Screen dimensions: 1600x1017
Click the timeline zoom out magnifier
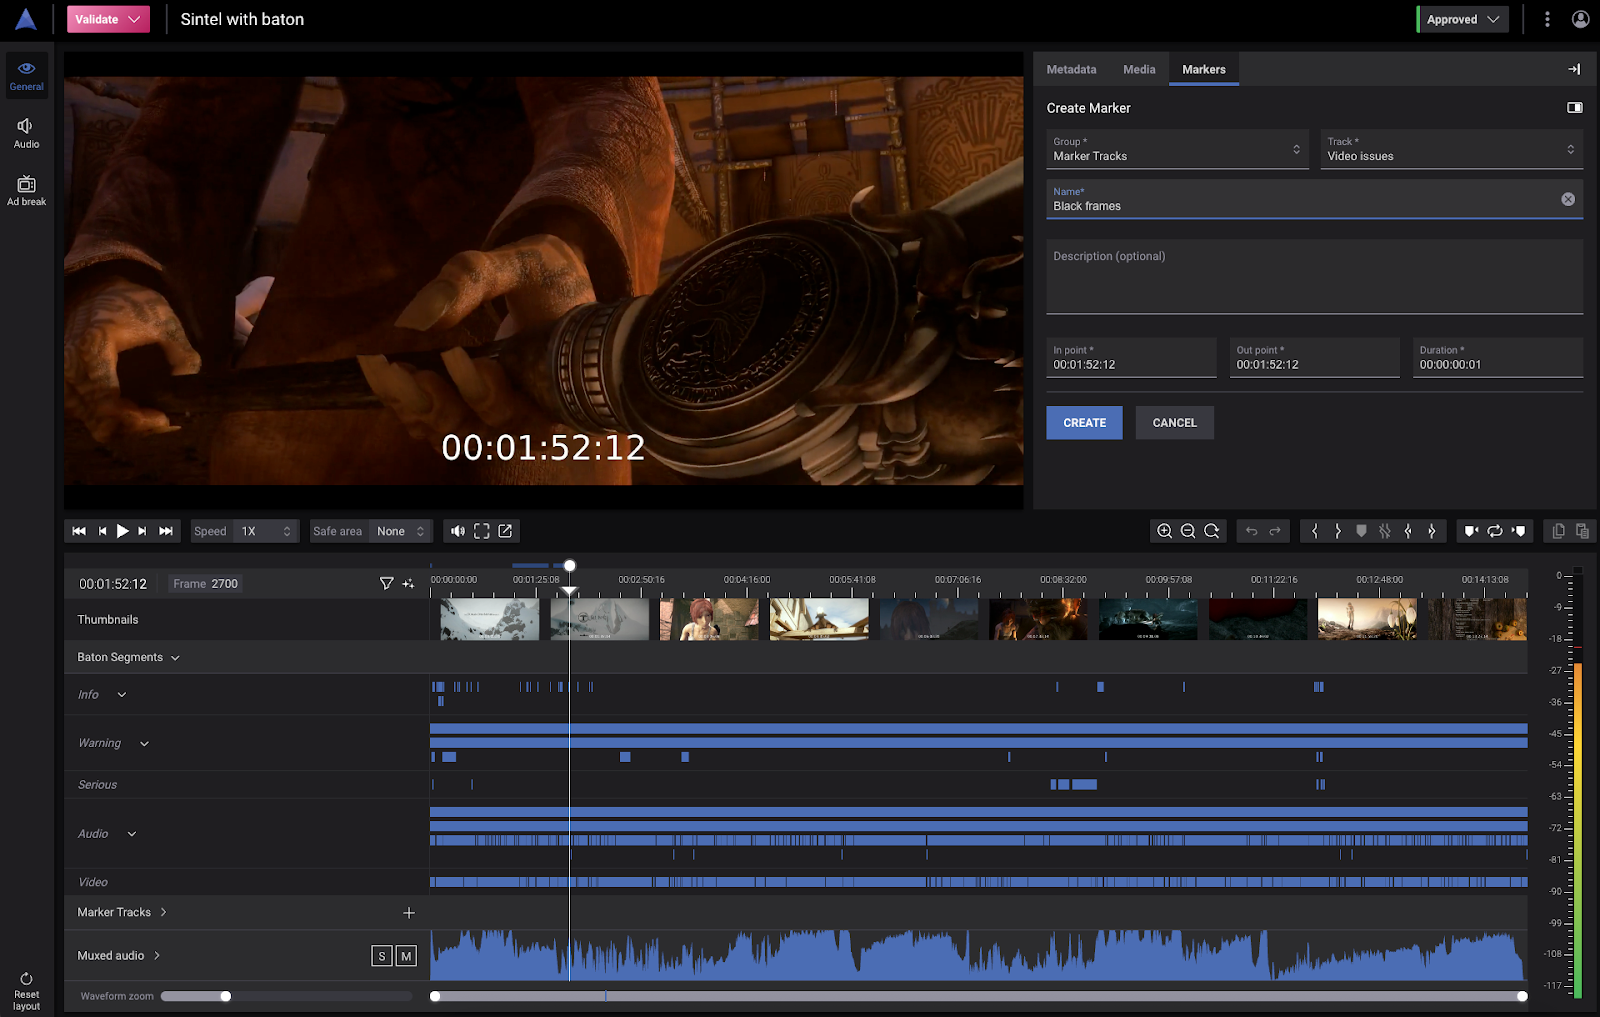[1188, 531]
